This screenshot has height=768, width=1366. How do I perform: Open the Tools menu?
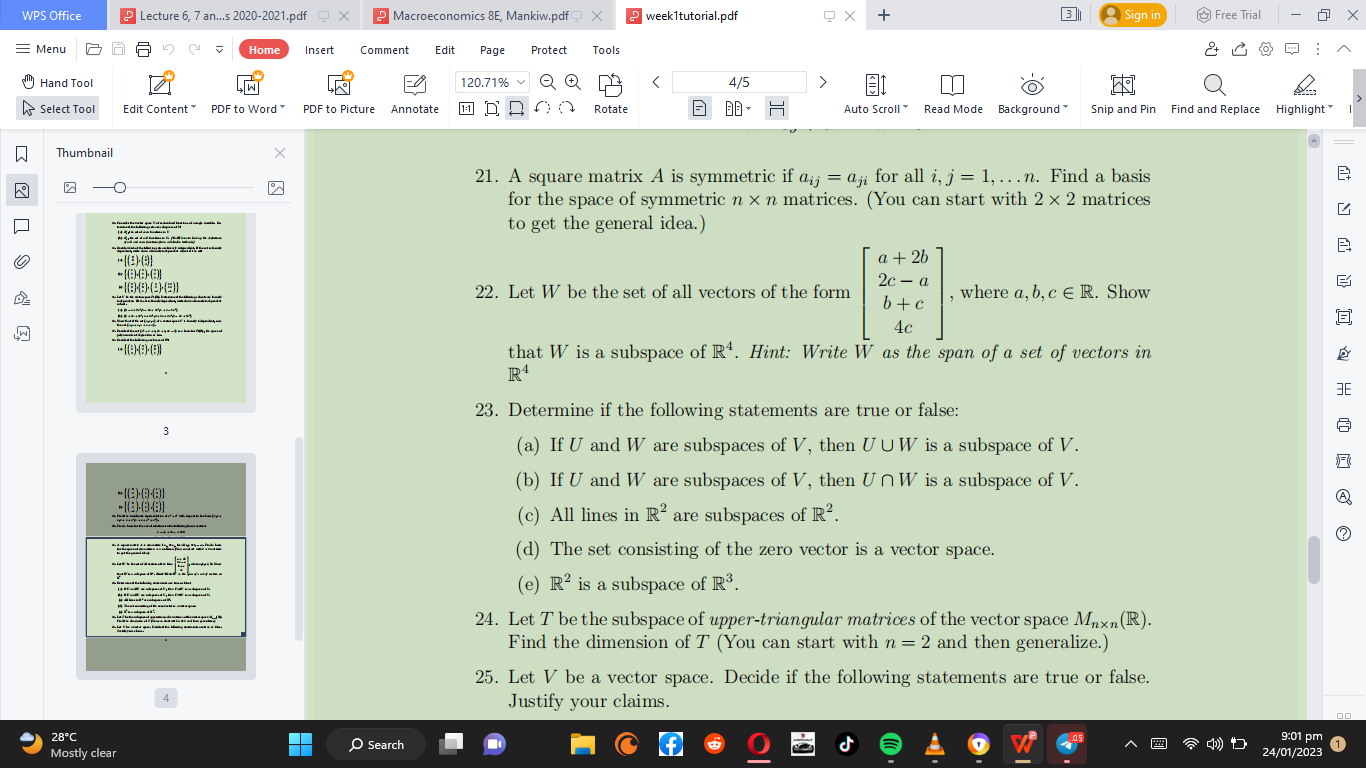click(x=605, y=49)
